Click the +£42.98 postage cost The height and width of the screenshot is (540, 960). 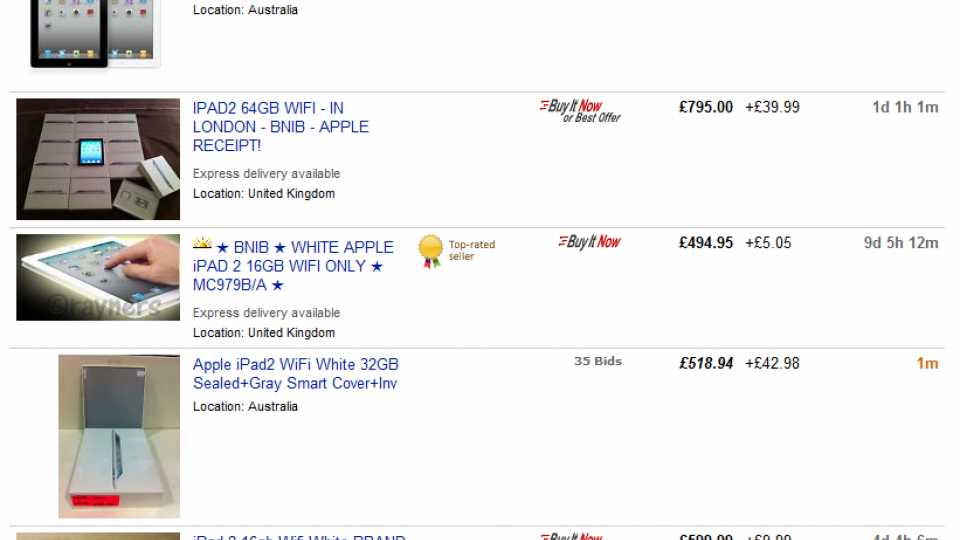(772, 364)
